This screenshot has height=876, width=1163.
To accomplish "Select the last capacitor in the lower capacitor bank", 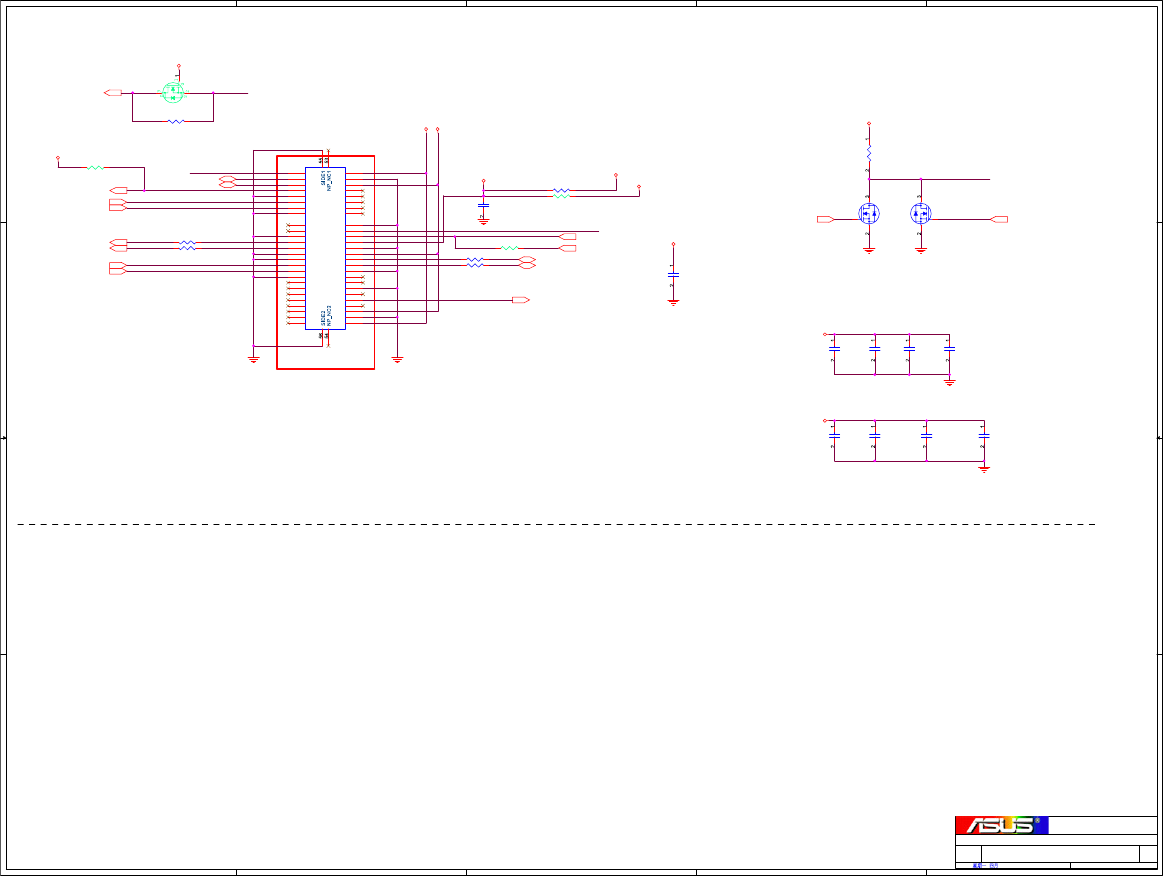I will pos(984,435).
